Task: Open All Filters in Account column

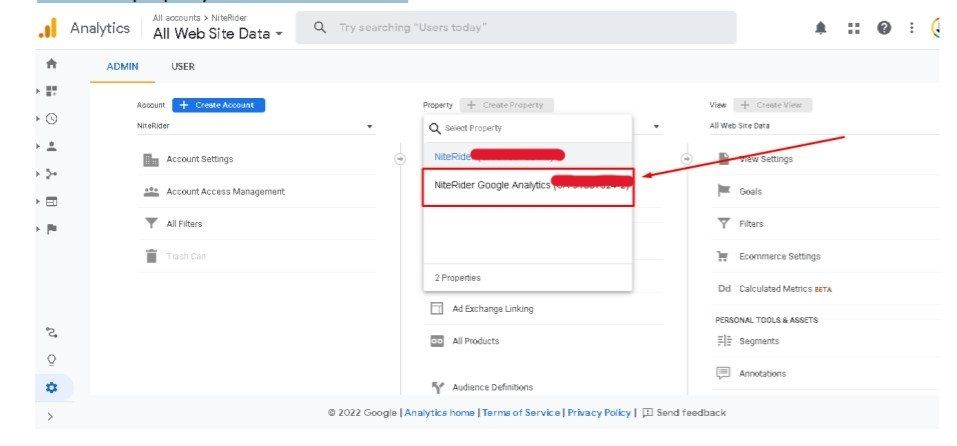Action: (x=184, y=224)
